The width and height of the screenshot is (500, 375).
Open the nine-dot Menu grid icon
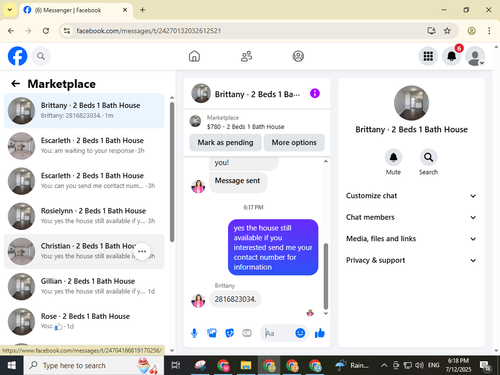tap(428, 56)
